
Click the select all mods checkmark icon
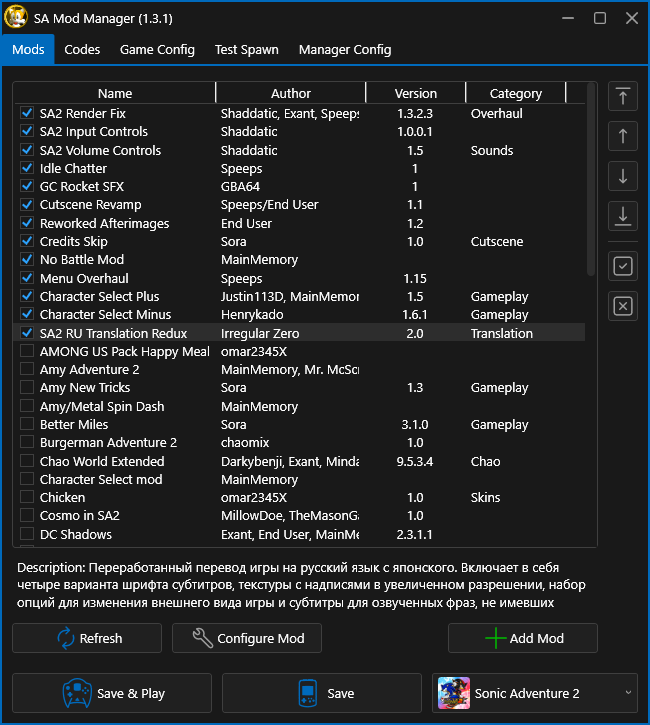[x=623, y=266]
